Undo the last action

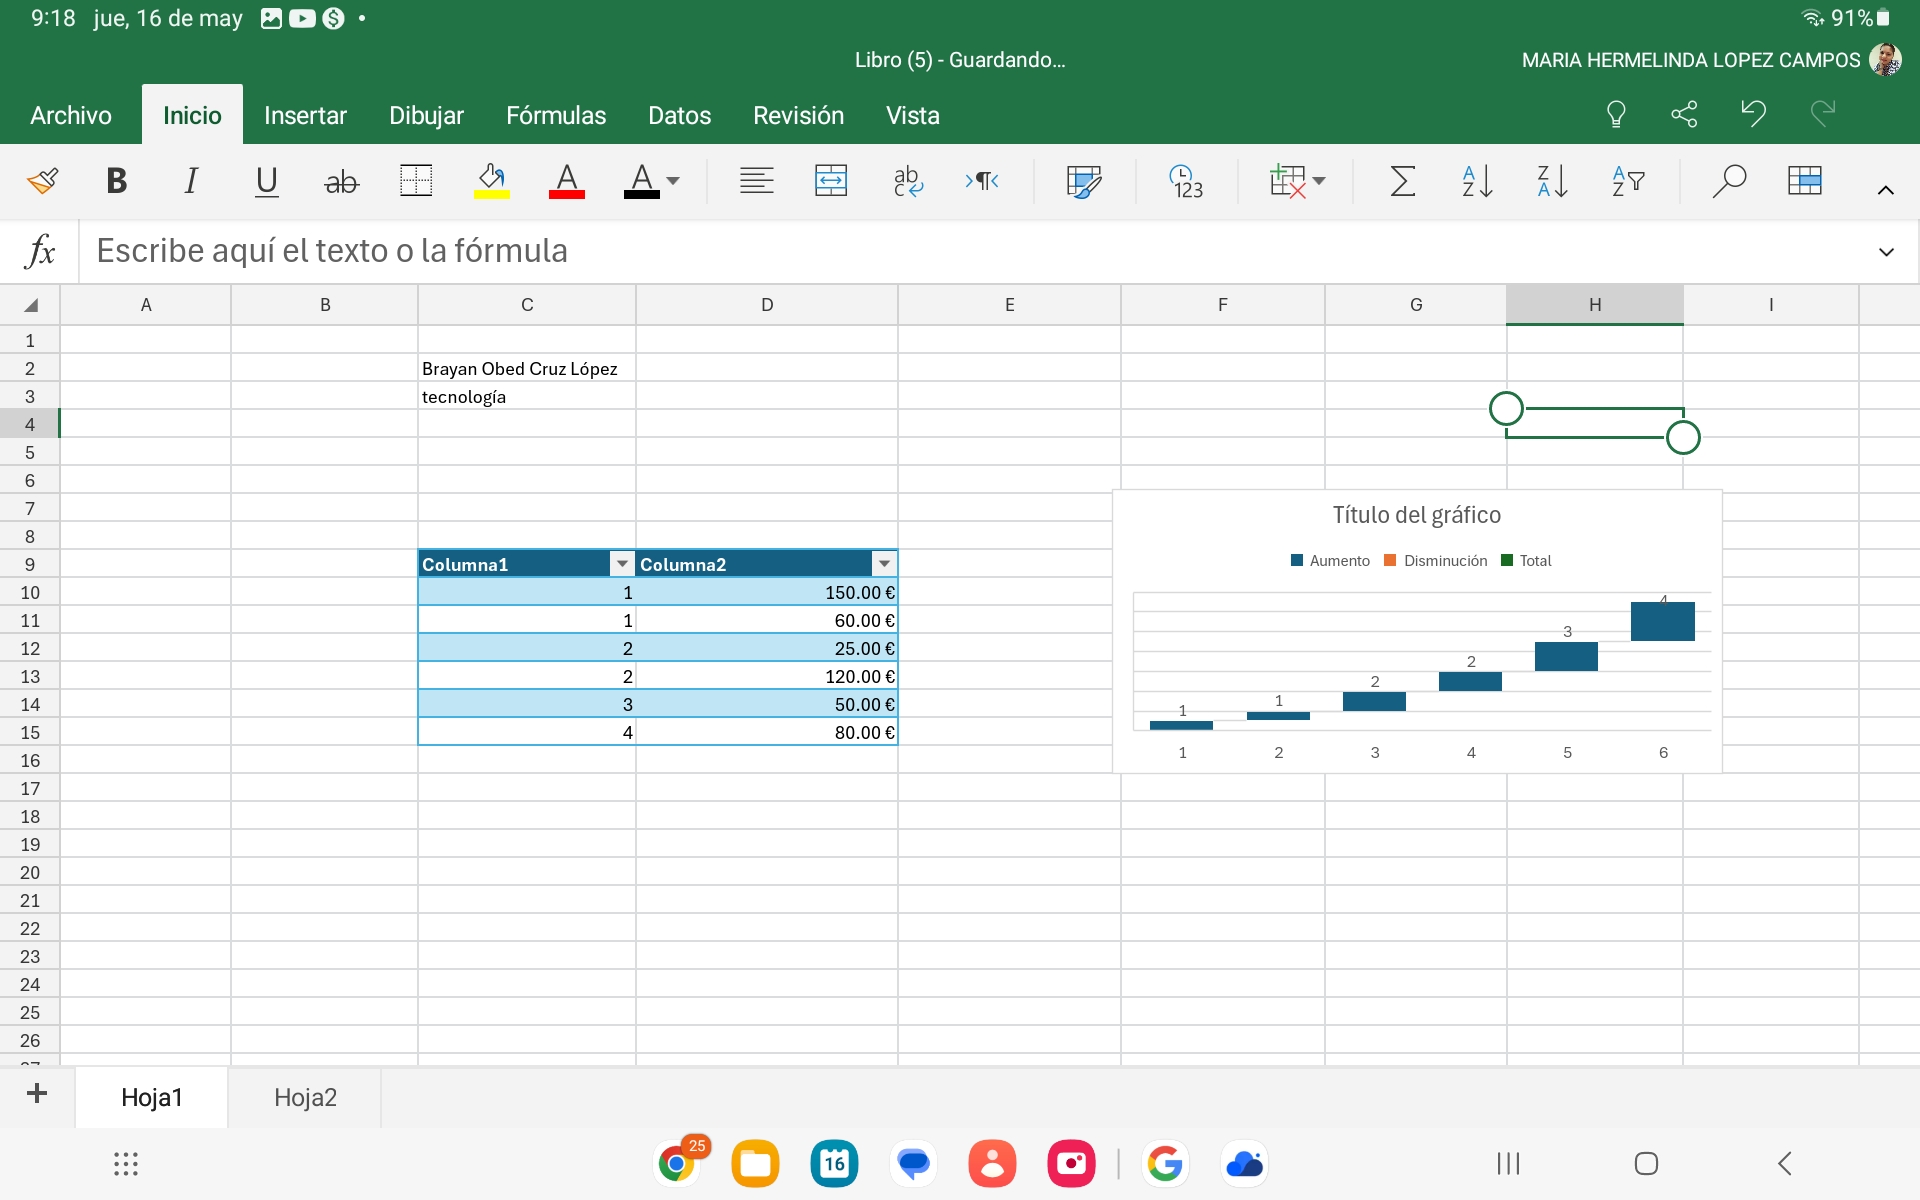click(1753, 114)
